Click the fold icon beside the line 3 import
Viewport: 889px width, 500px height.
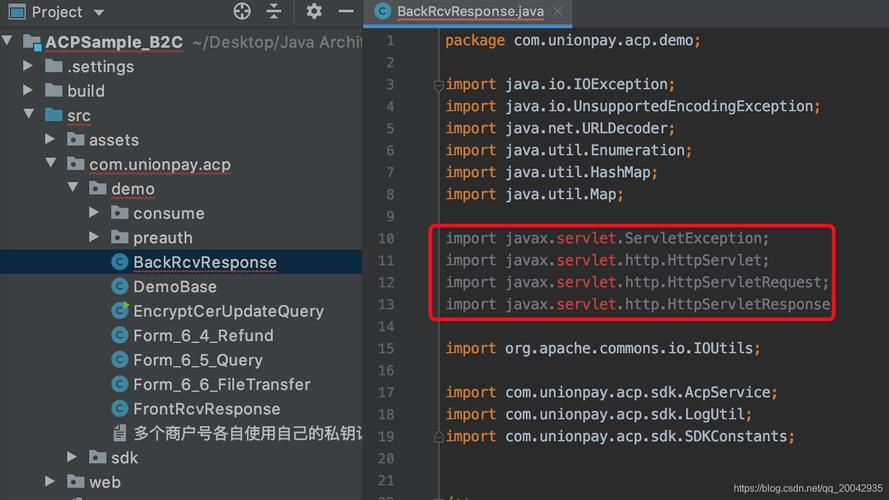(438, 85)
